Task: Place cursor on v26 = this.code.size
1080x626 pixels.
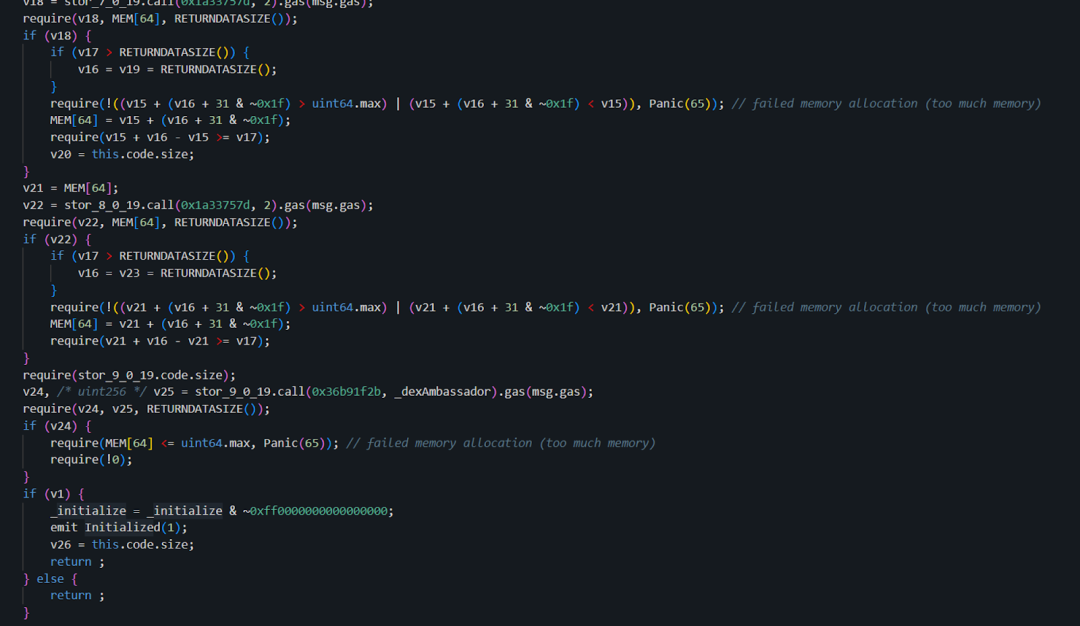Action: (122, 544)
